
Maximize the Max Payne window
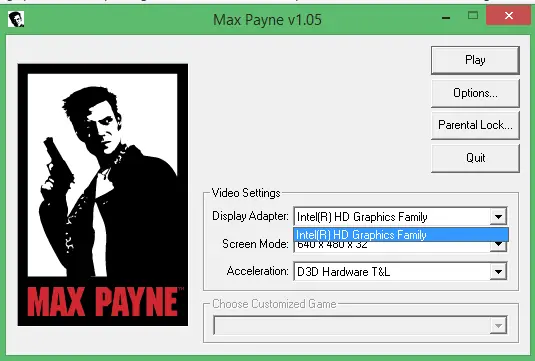(x=473, y=15)
